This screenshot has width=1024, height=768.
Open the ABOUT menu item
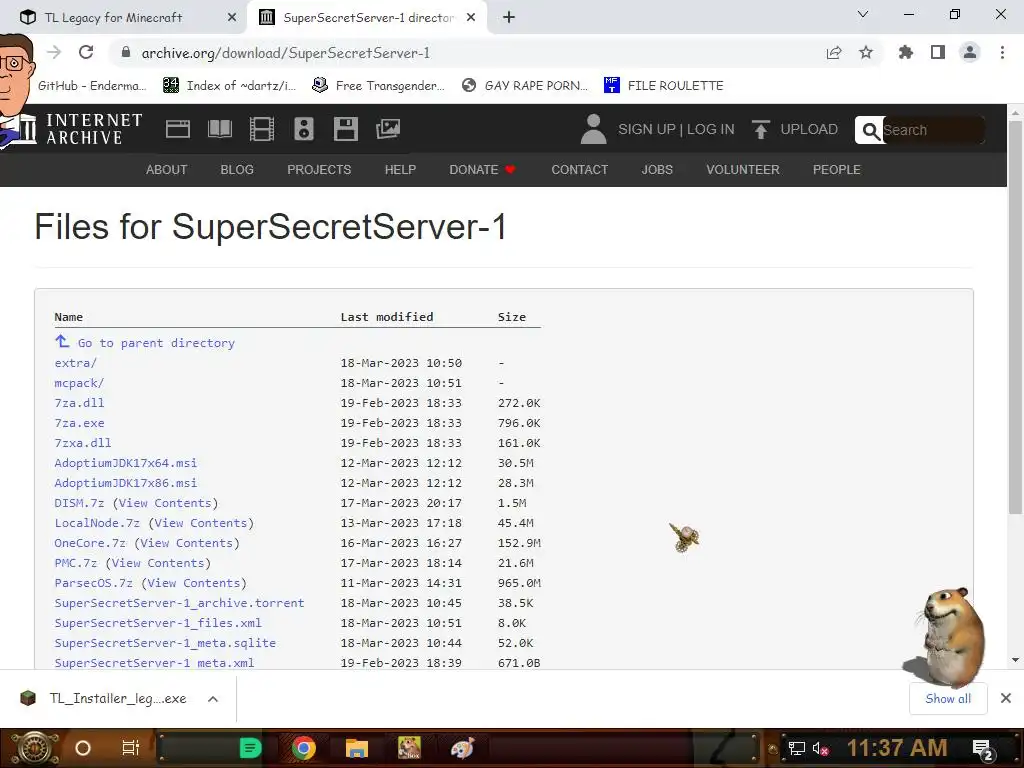[167, 170]
